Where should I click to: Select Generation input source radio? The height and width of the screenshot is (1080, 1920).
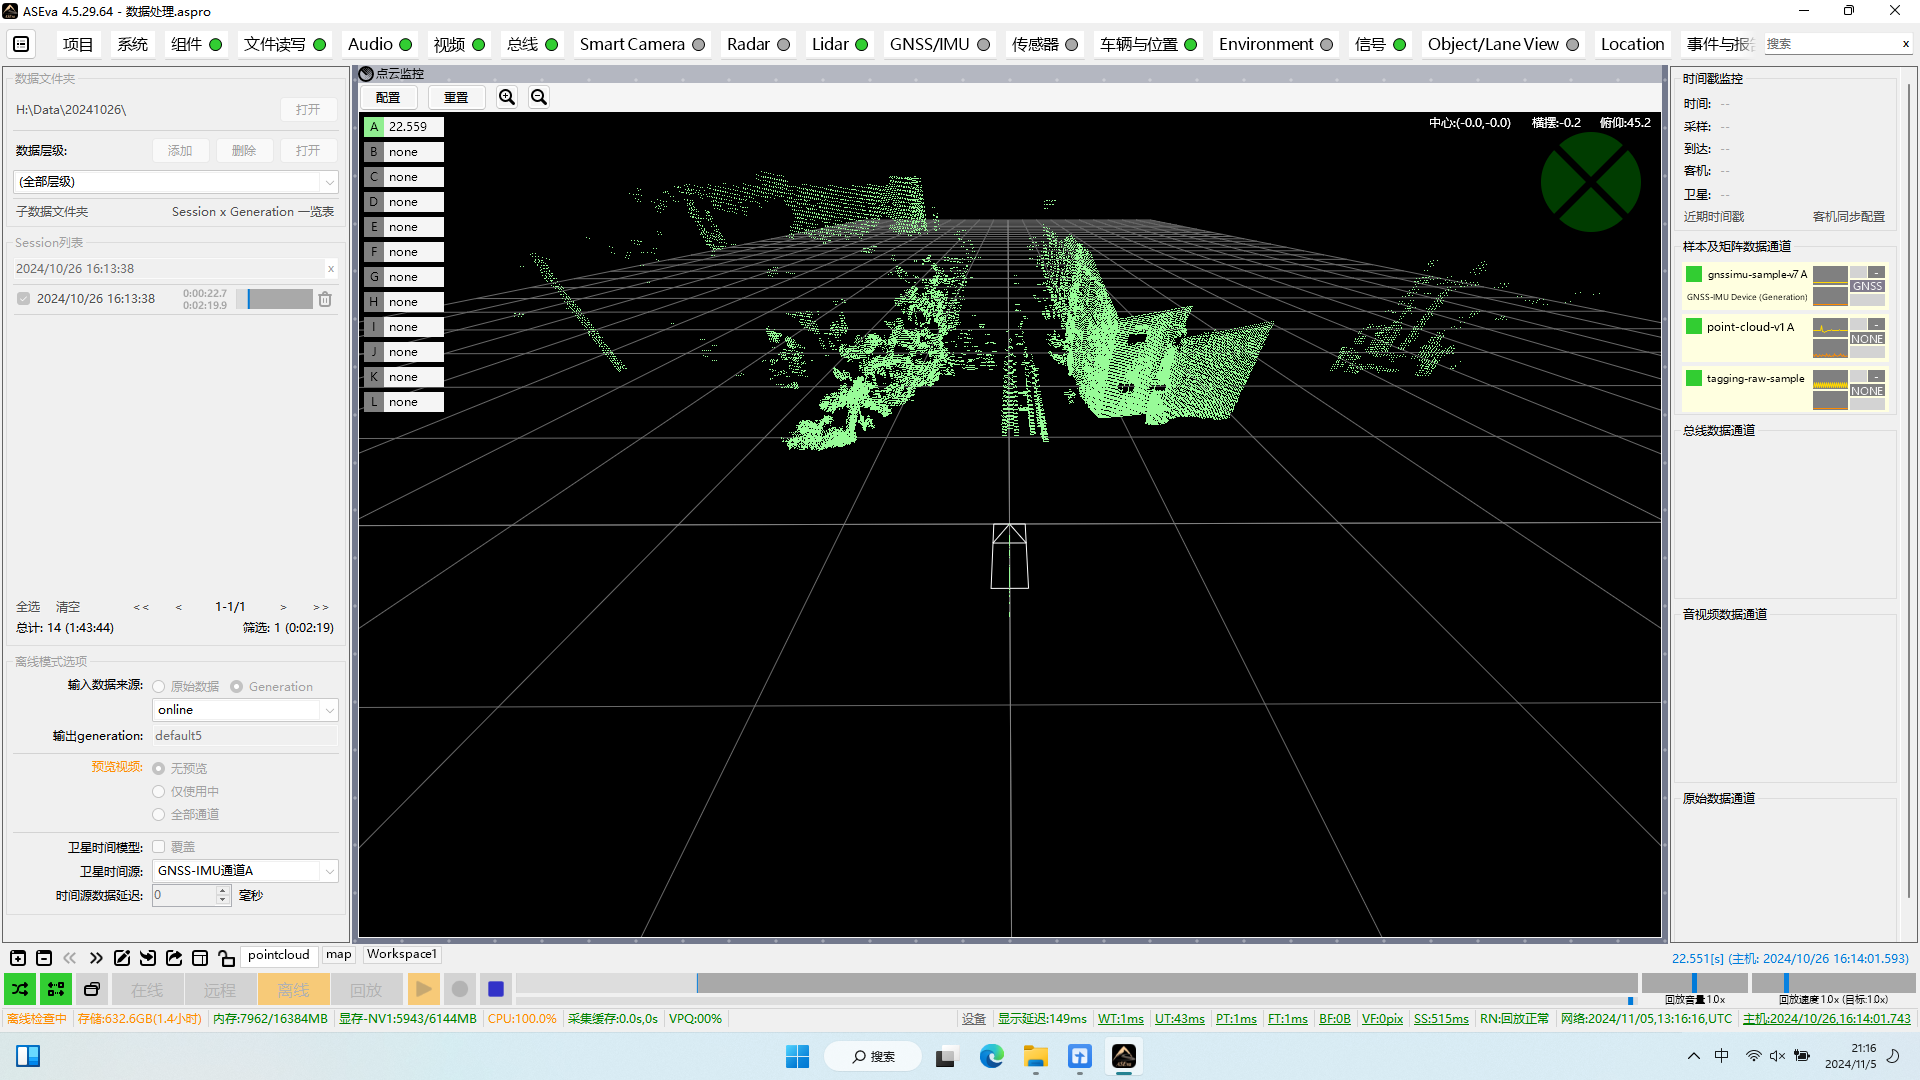(x=237, y=687)
